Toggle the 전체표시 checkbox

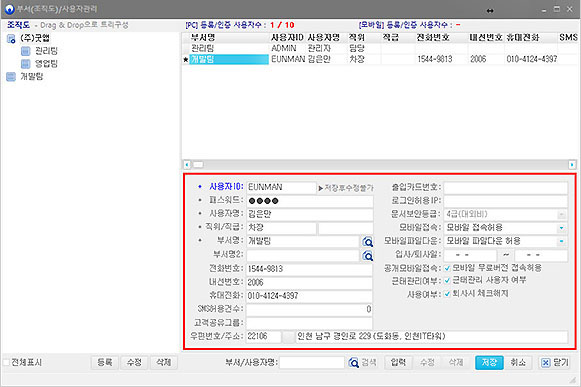click(x=6, y=362)
